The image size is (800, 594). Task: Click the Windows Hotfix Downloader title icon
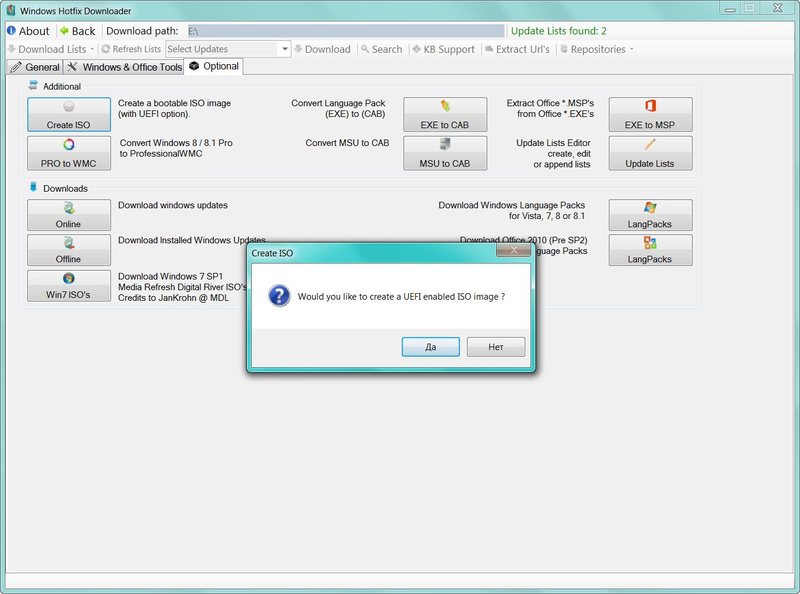(11, 10)
